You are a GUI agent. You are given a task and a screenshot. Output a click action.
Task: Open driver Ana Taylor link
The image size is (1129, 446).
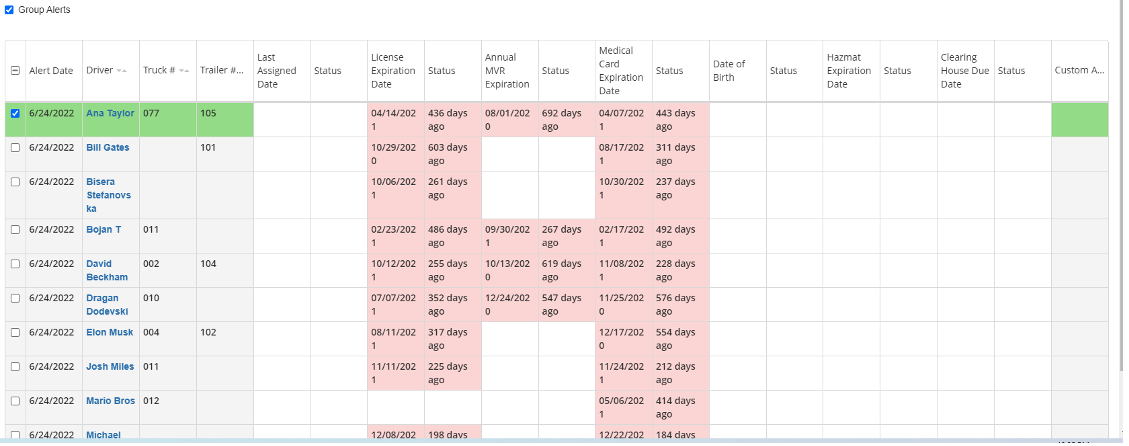110,113
